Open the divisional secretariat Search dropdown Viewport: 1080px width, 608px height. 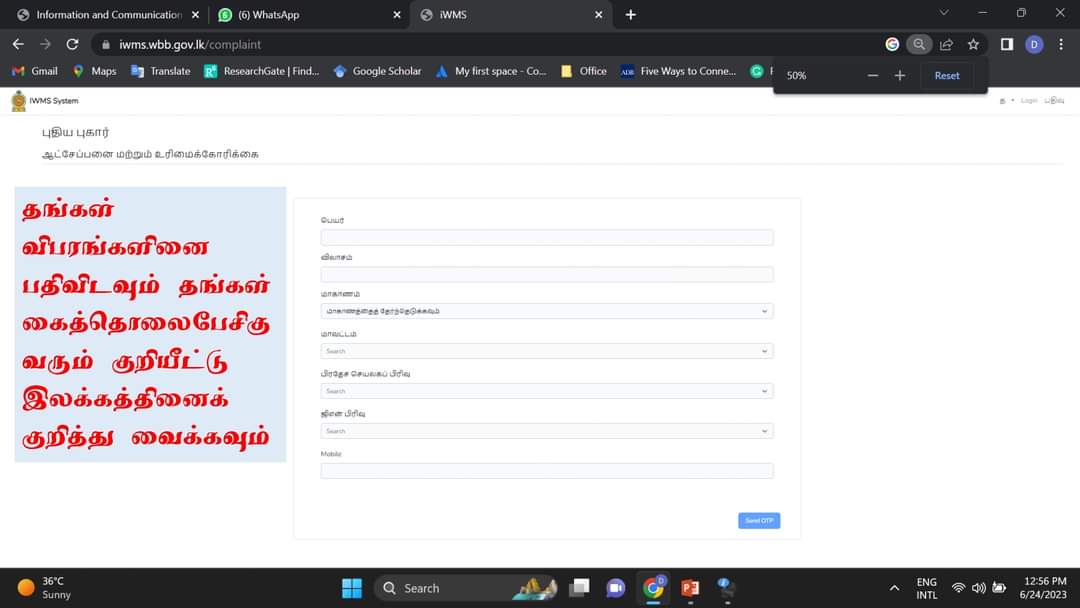tap(547, 391)
